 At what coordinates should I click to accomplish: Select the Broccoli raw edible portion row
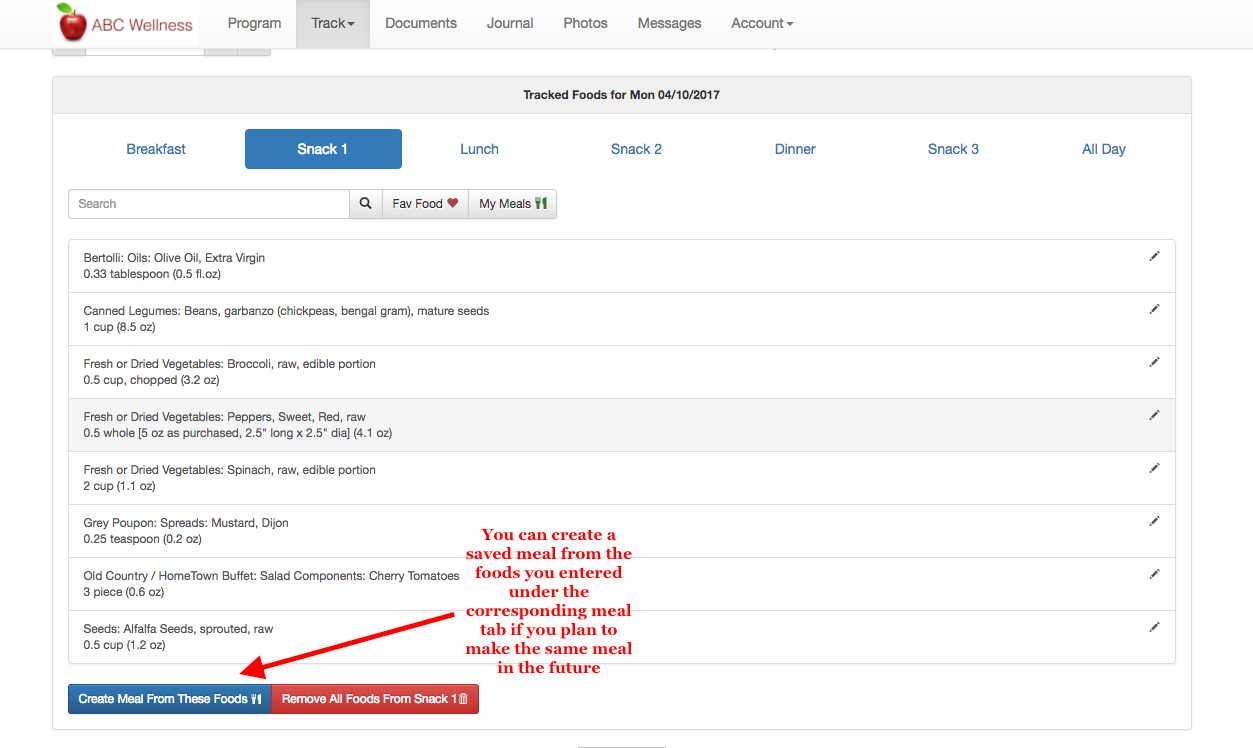click(621, 372)
